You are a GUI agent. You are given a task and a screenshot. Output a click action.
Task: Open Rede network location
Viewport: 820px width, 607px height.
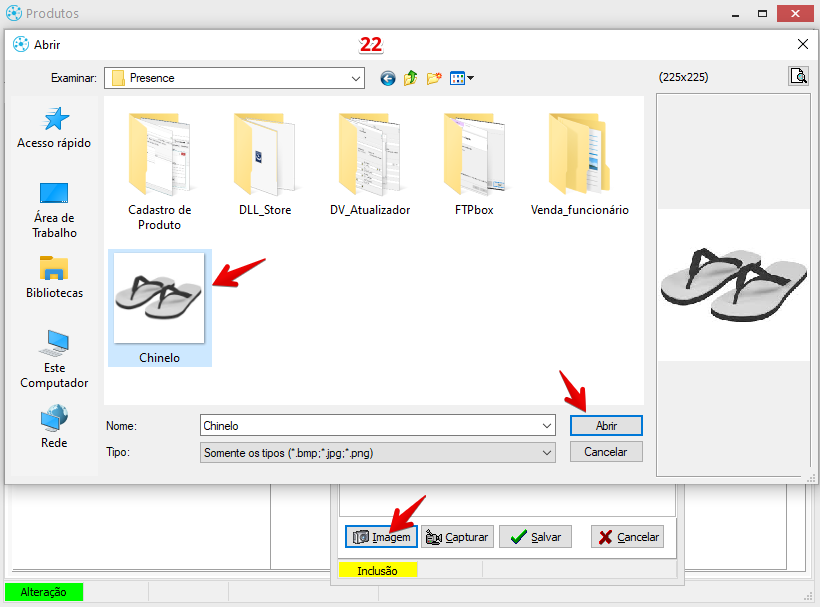(54, 427)
